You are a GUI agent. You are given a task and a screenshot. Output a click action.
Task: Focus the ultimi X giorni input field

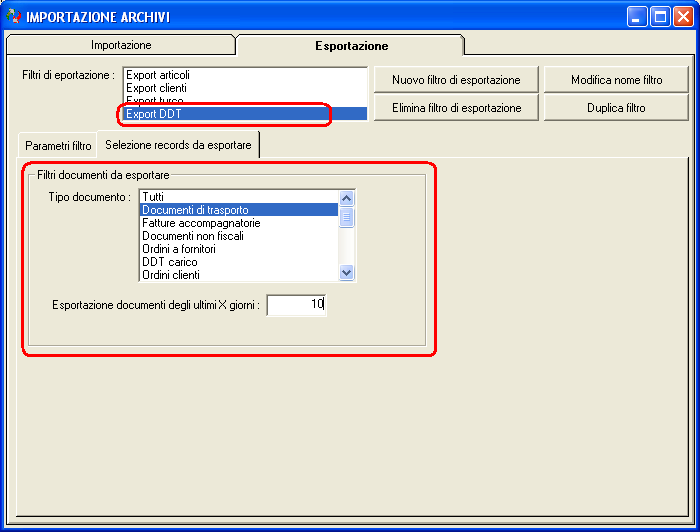pyautogui.click(x=296, y=305)
